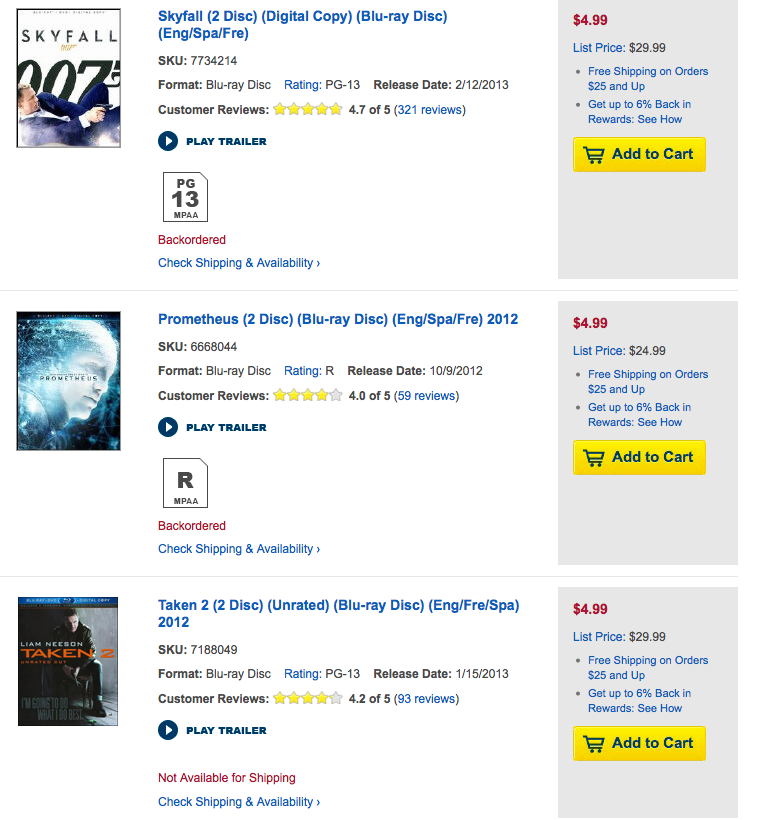Click the PG-13 MPAA rating badge for Skyfall

[x=185, y=196]
